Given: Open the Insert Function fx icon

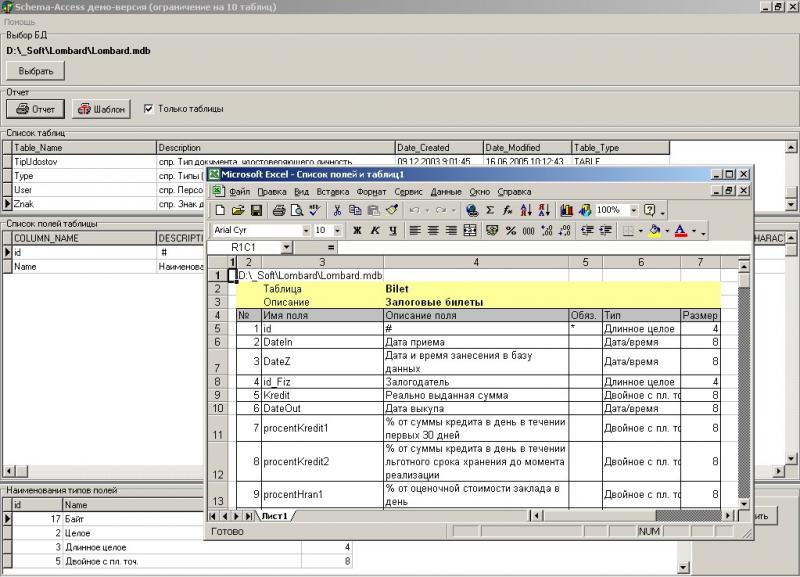Looking at the screenshot, I should tap(508, 210).
